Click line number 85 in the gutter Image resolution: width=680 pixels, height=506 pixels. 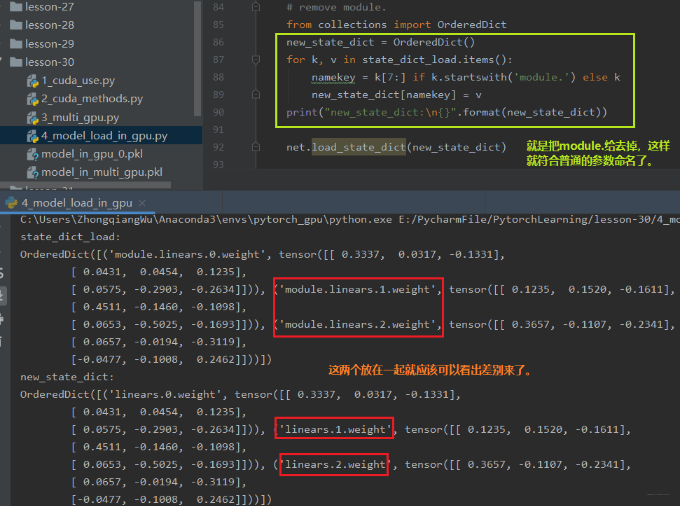pos(219,25)
